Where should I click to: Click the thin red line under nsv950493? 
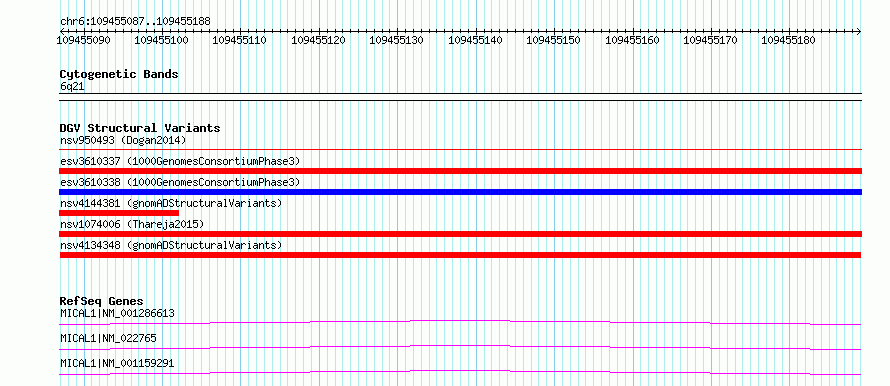click(460, 150)
